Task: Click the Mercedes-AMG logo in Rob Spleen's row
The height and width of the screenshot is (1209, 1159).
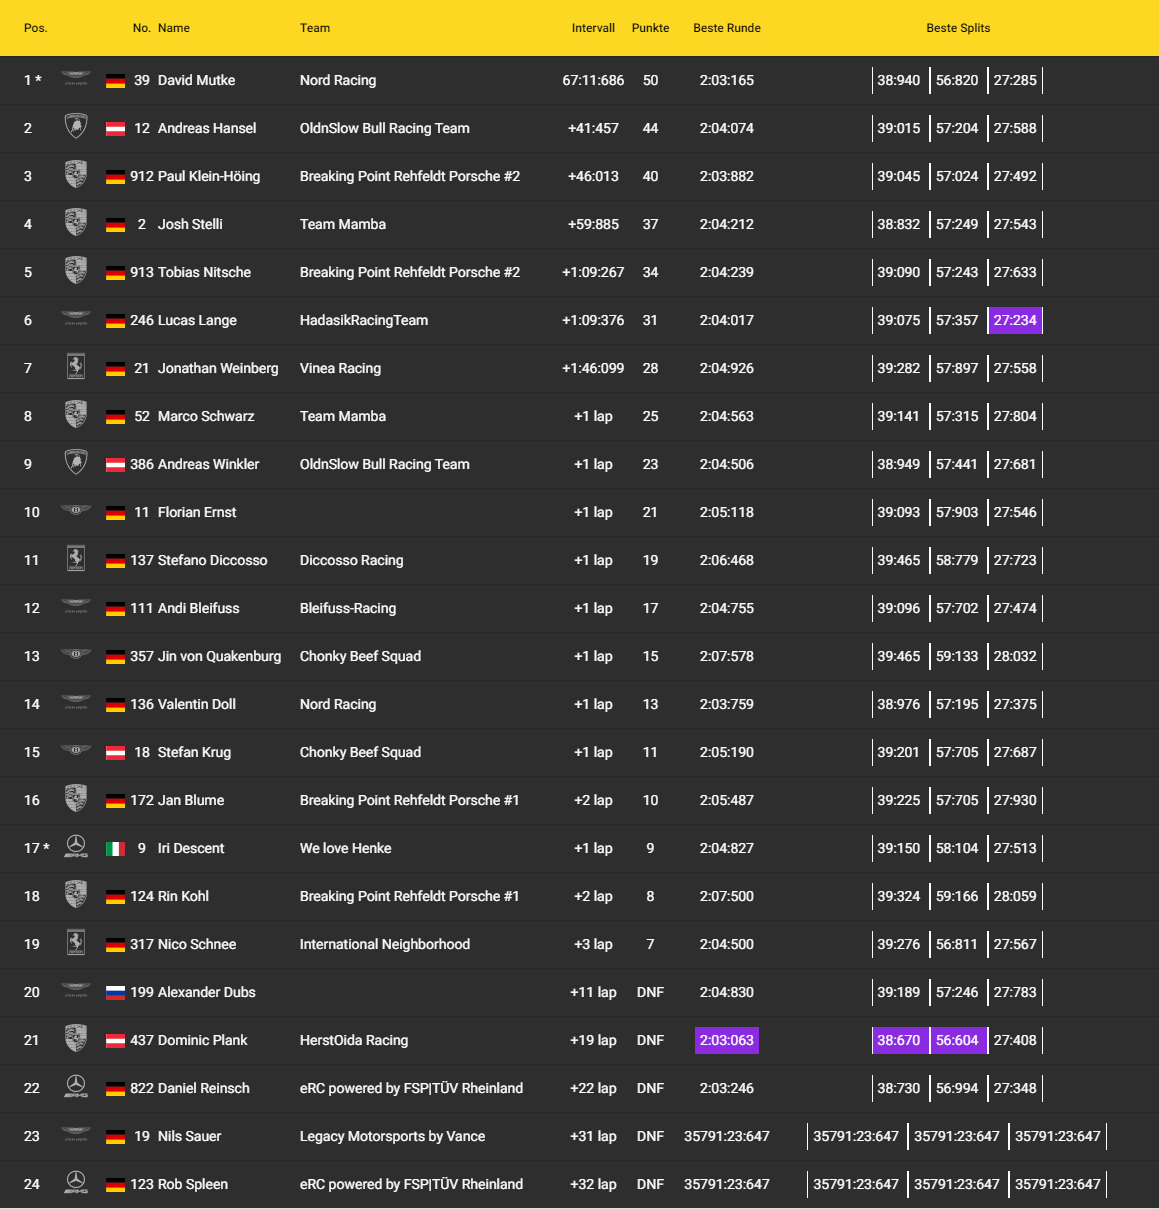Action: (x=76, y=1183)
